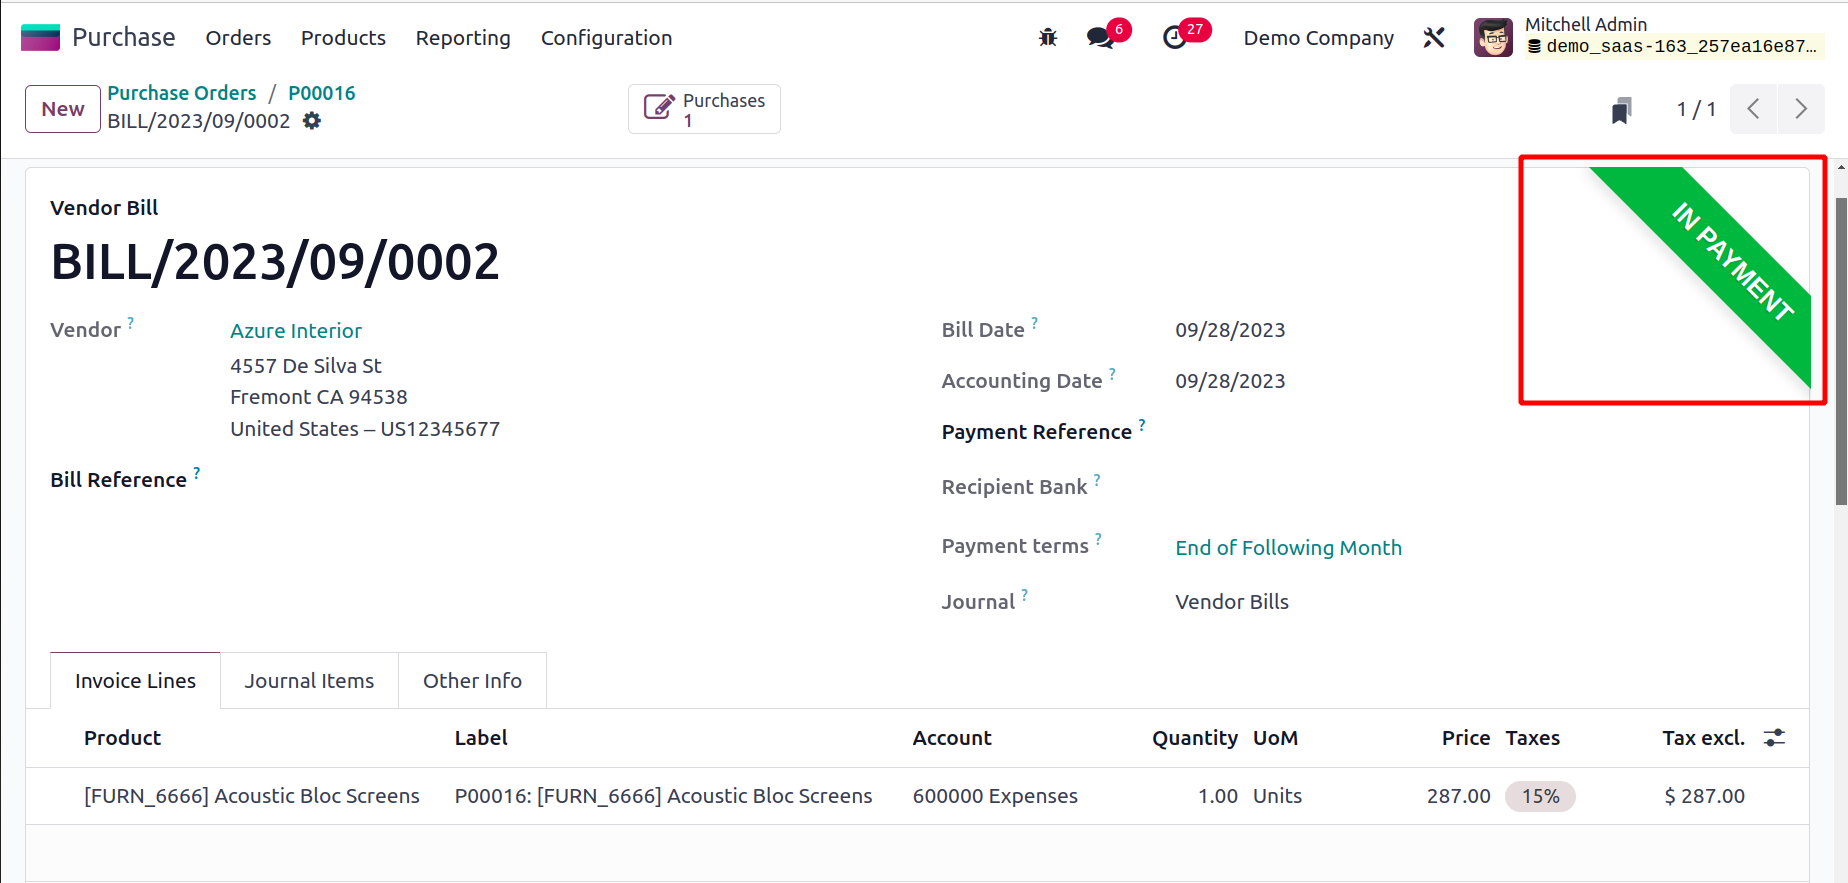The height and width of the screenshot is (883, 1848).
Task: Open the activities clock icon
Action: (x=1175, y=38)
